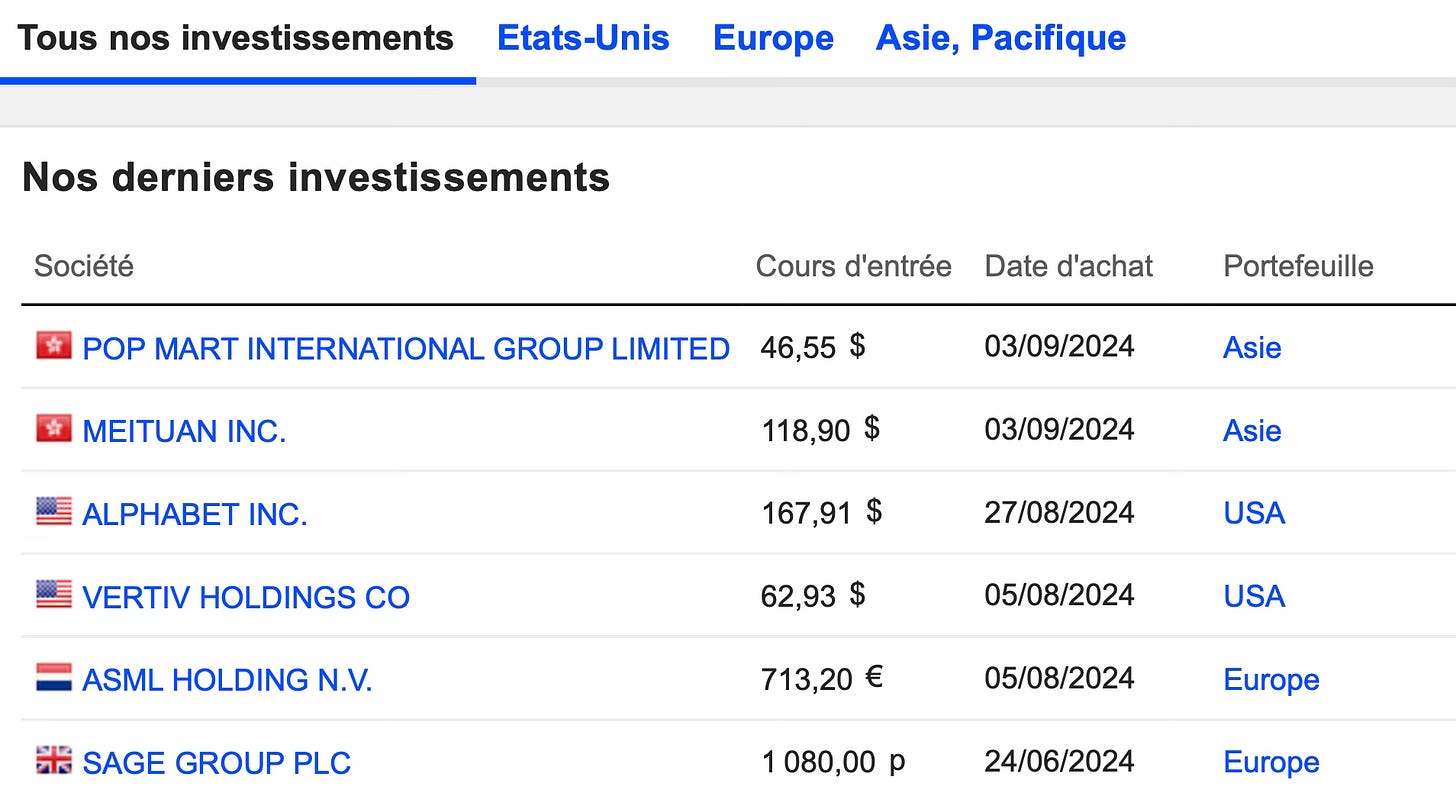Open the ASML HOLDING N.V. page
Image resolution: width=1456 pixels, height=803 pixels.
click(227, 679)
